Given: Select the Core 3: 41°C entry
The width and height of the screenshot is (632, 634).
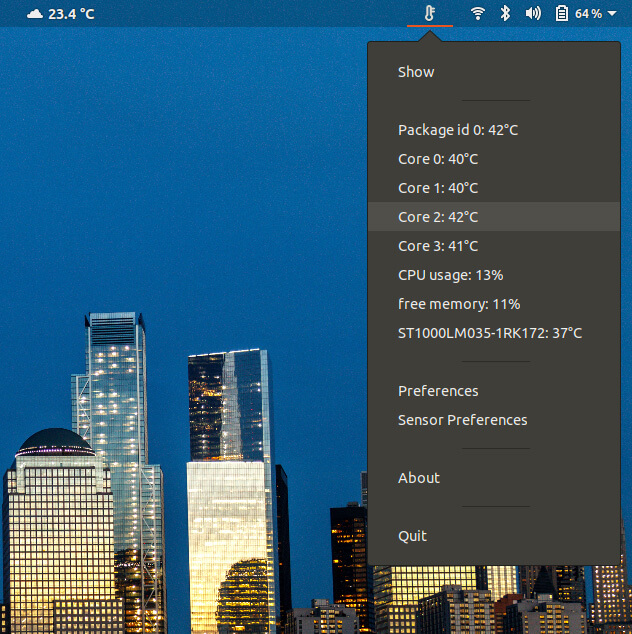Looking at the screenshot, I should pos(494,246).
